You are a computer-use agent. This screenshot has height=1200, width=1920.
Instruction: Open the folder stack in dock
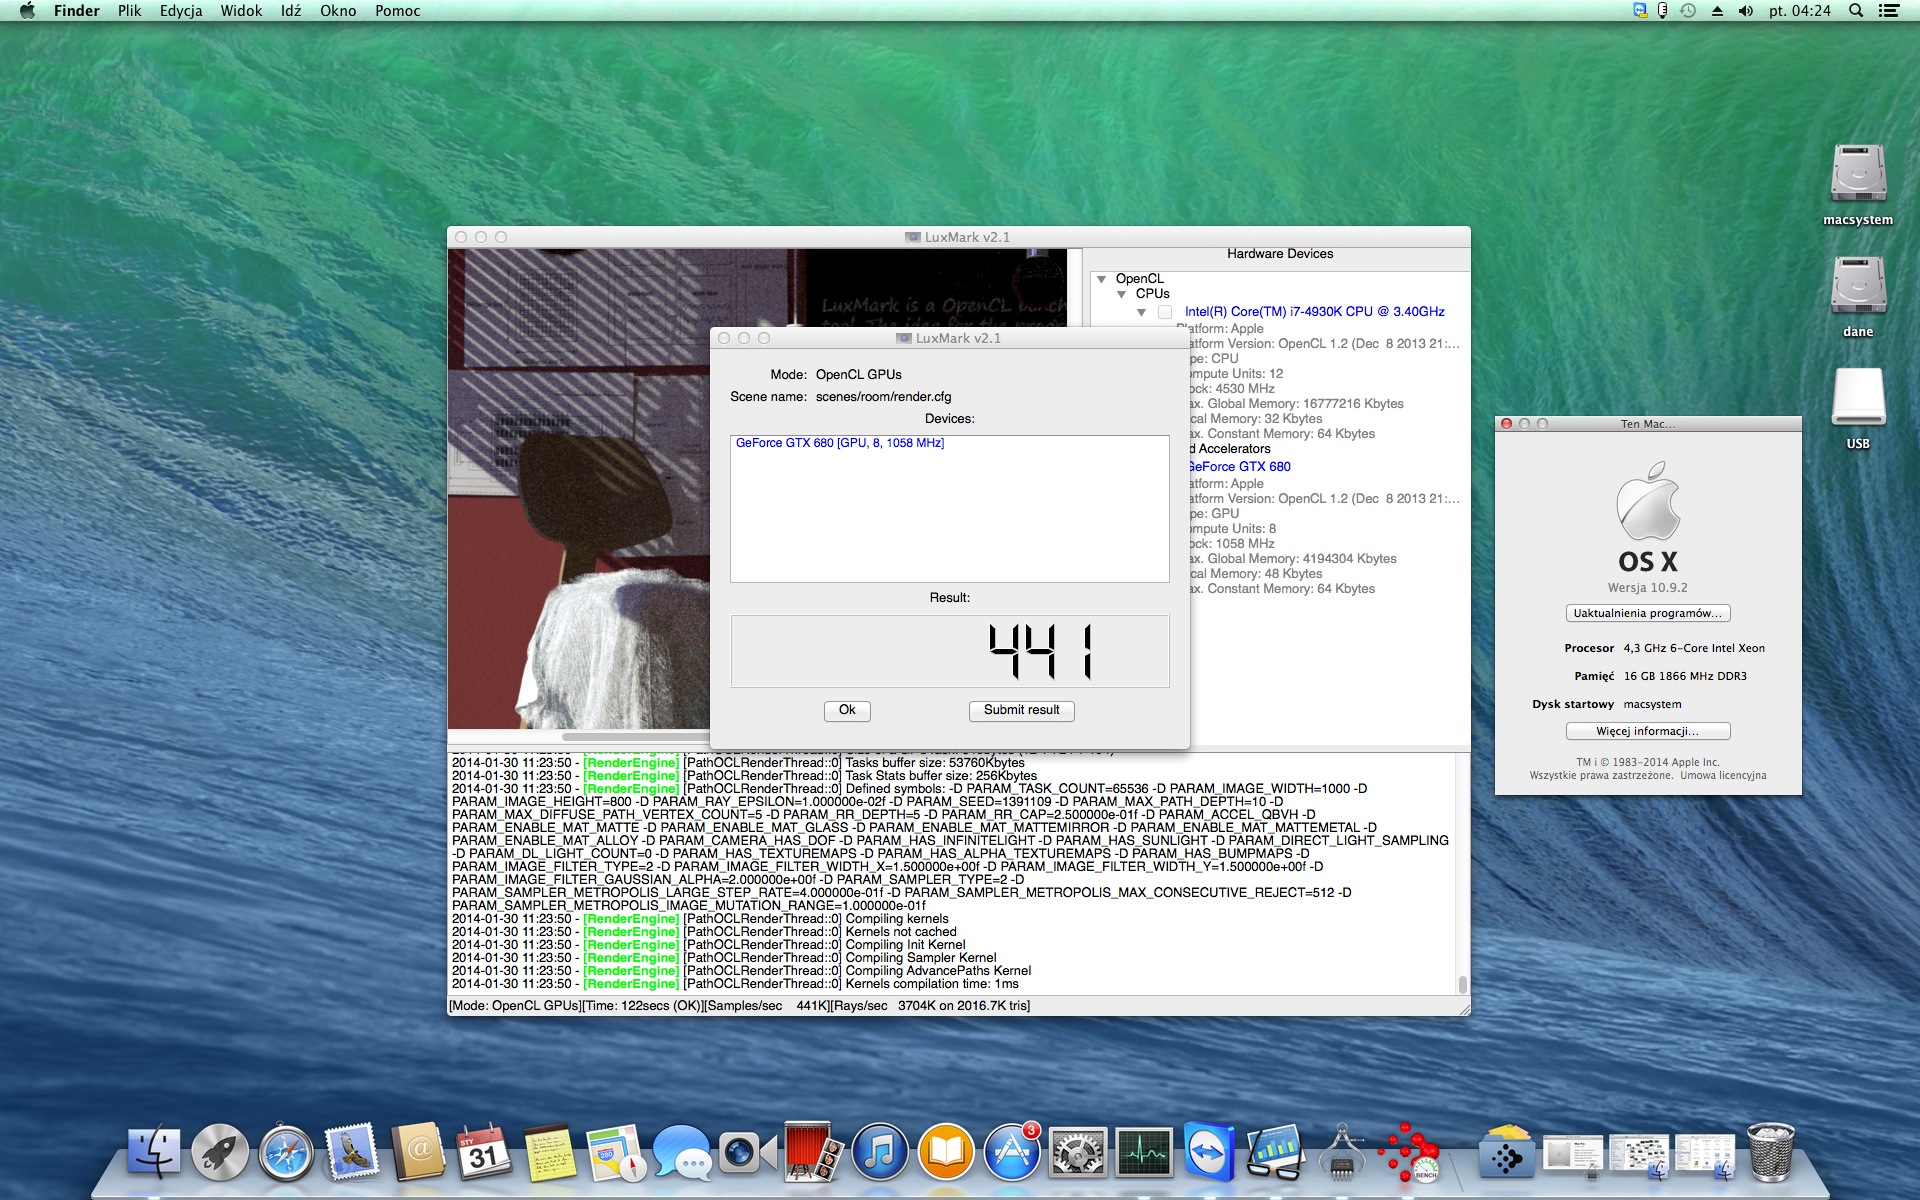[1507, 1153]
